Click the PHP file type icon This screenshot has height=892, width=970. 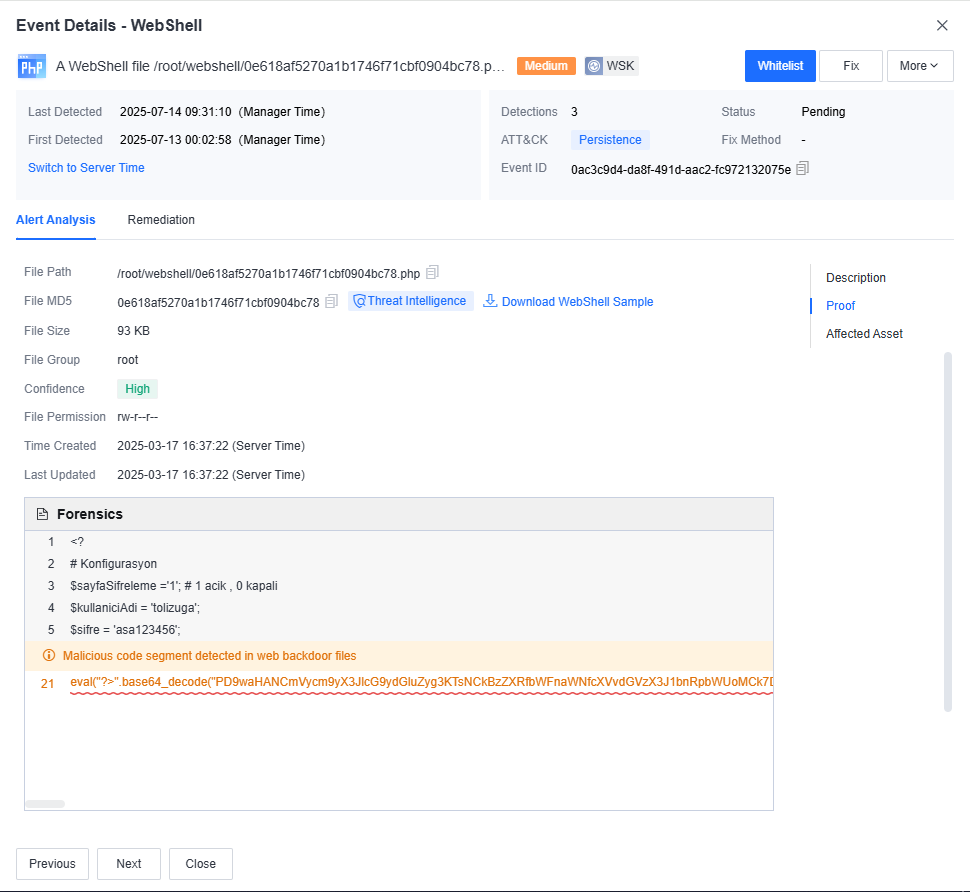click(32, 66)
